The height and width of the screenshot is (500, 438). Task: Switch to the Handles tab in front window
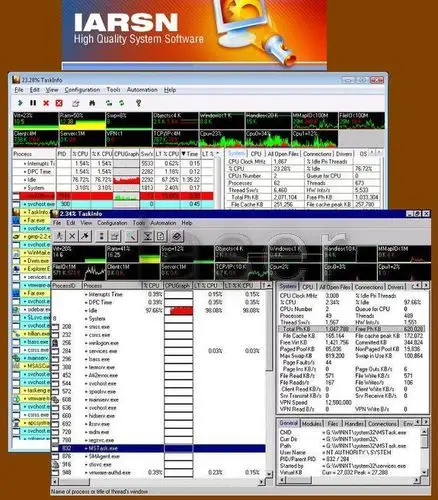[x=354, y=424]
